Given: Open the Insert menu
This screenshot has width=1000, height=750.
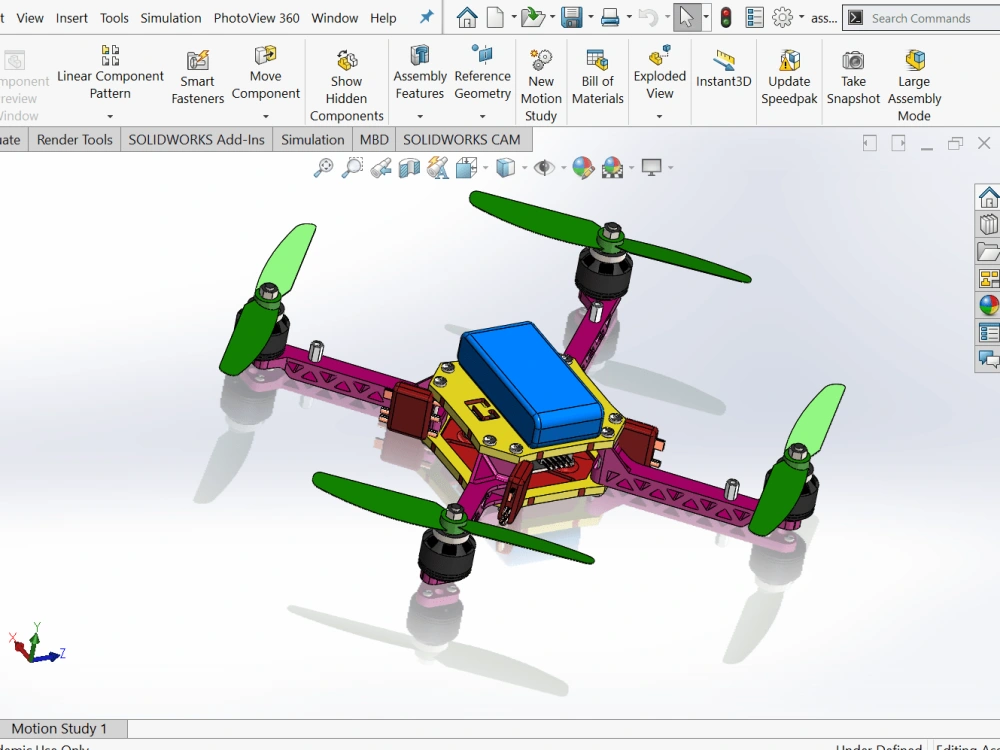Looking at the screenshot, I should 71,18.
